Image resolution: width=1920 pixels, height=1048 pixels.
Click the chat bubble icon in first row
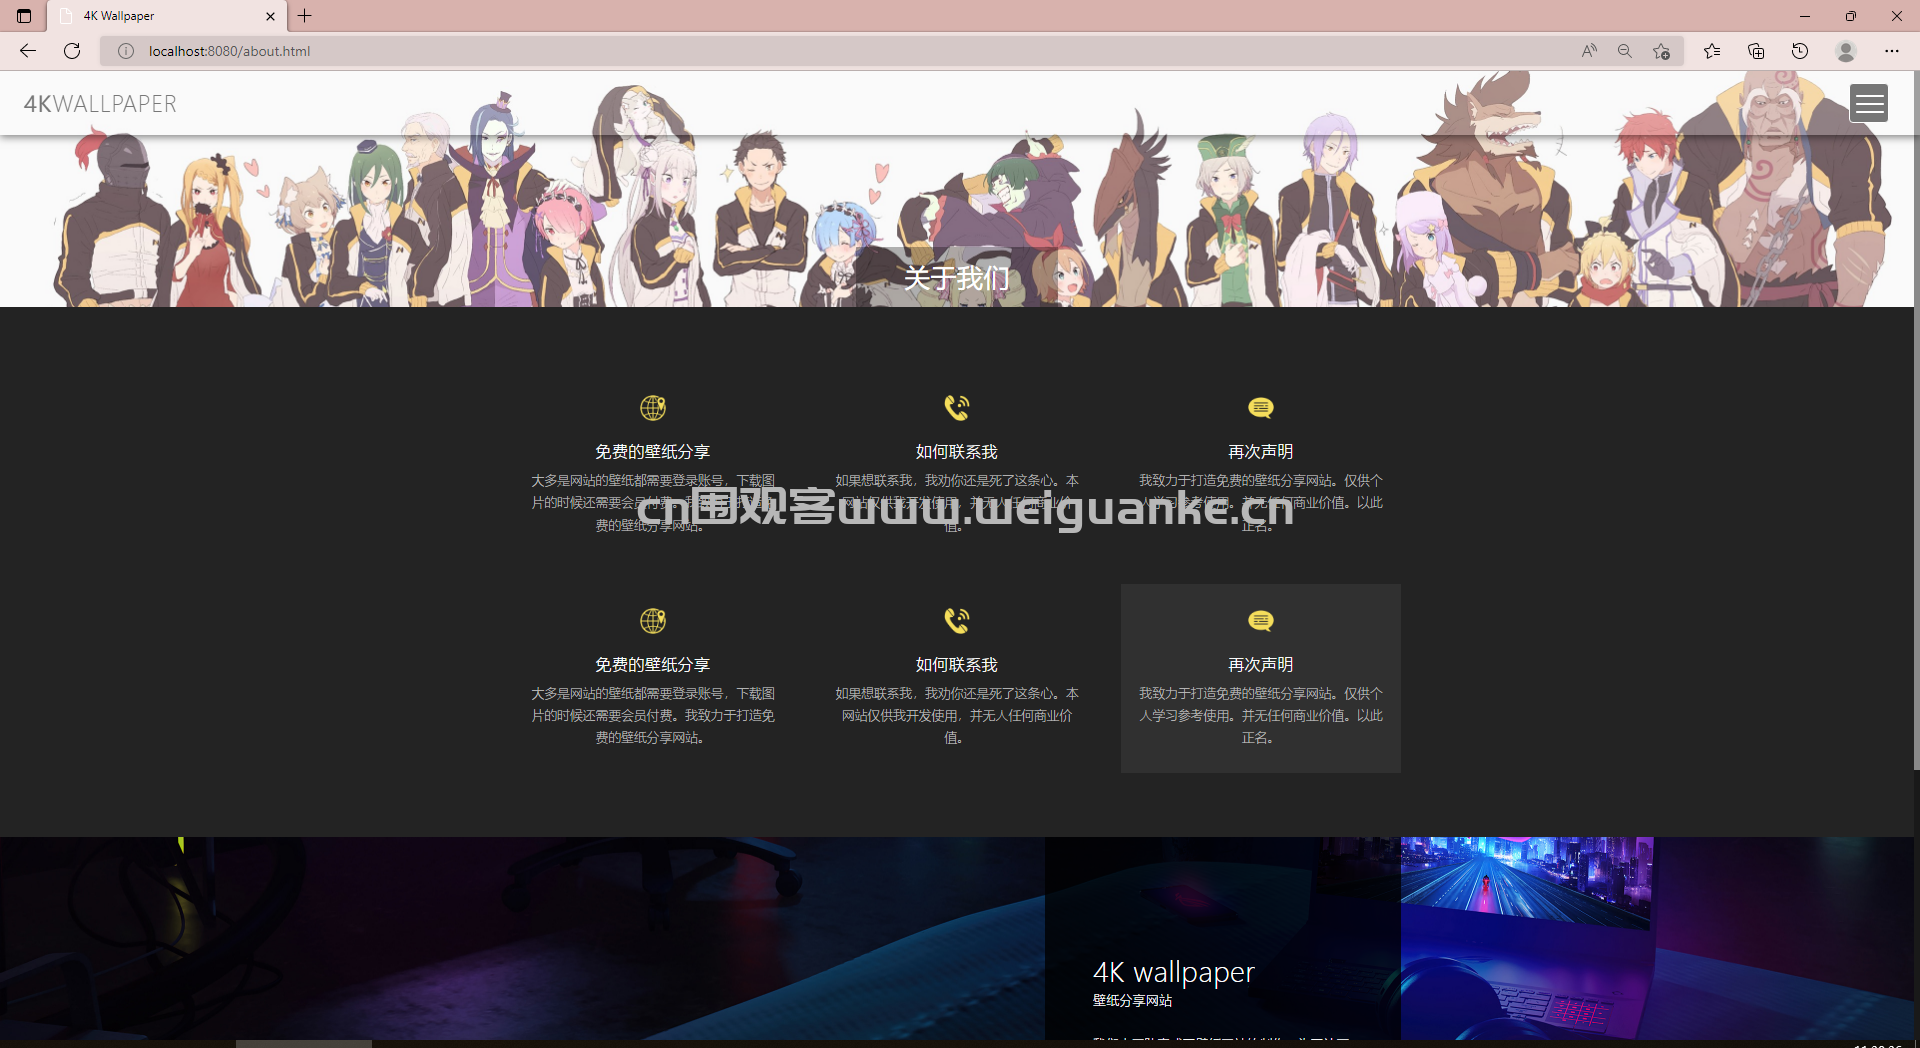coord(1261,408)
